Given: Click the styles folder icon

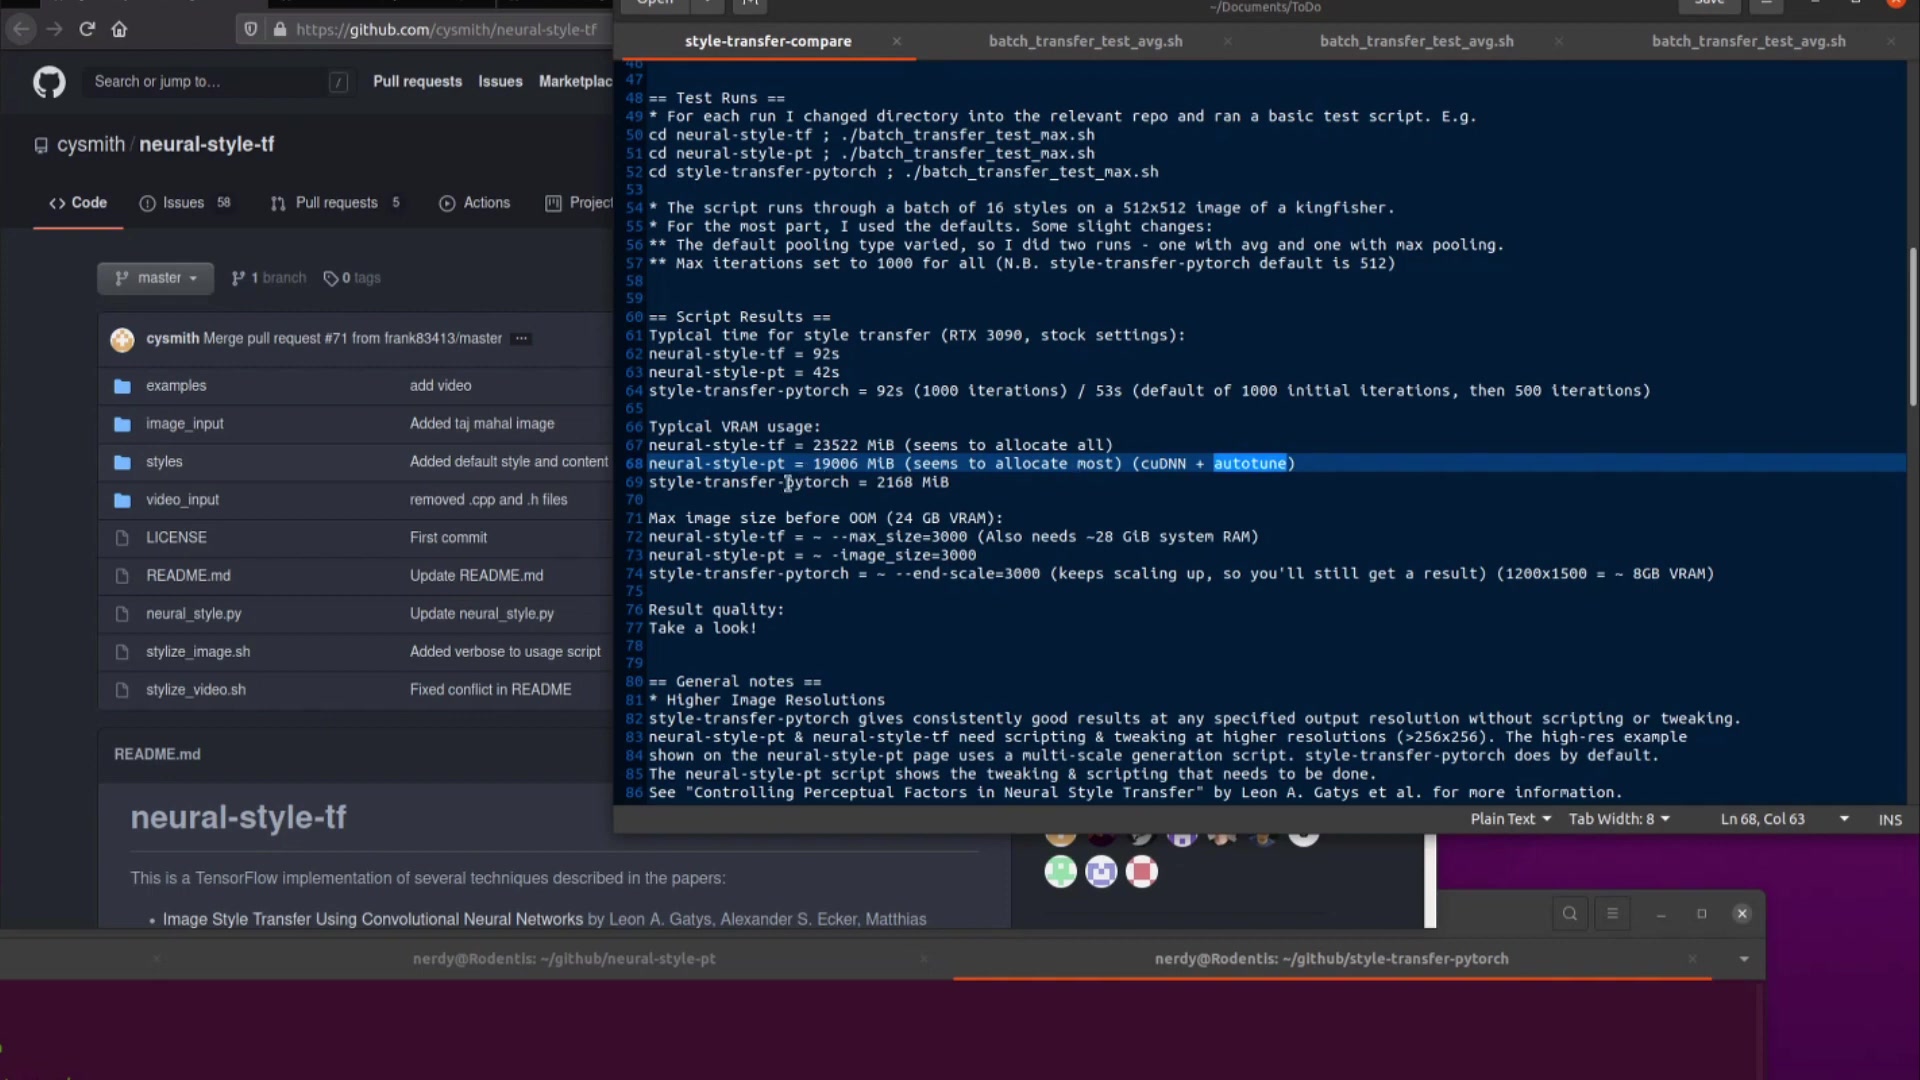Looking at the screenshot, I should pyautogui.click(x=122, y=462).
